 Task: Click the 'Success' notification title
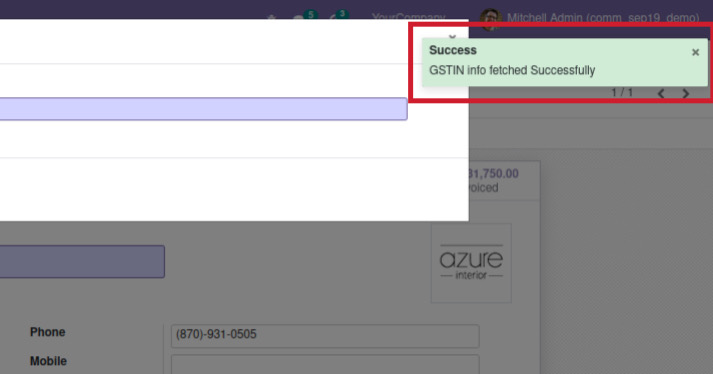tap(452, 50)
